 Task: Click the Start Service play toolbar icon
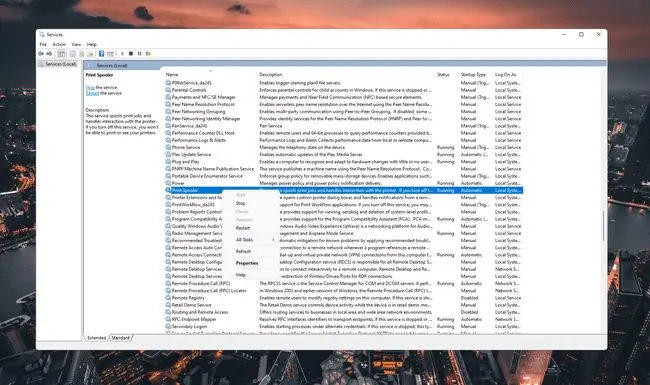pos(122,53)
